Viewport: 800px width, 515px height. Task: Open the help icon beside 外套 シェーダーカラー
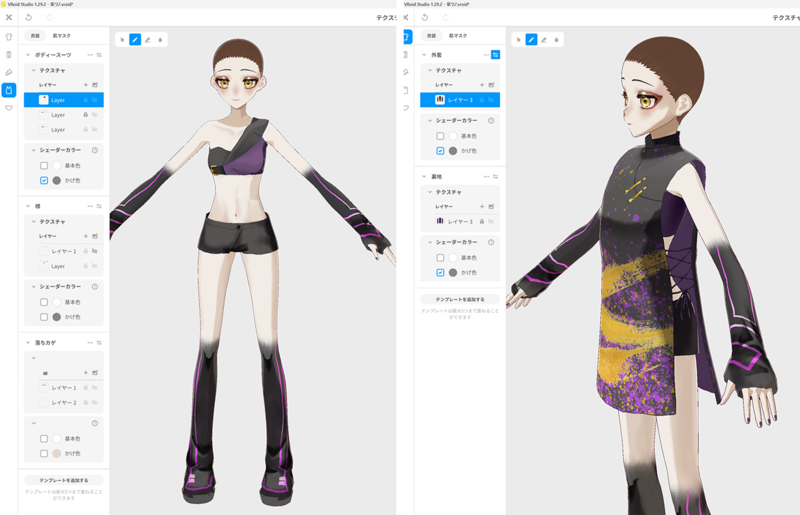[x=491, y=121]
